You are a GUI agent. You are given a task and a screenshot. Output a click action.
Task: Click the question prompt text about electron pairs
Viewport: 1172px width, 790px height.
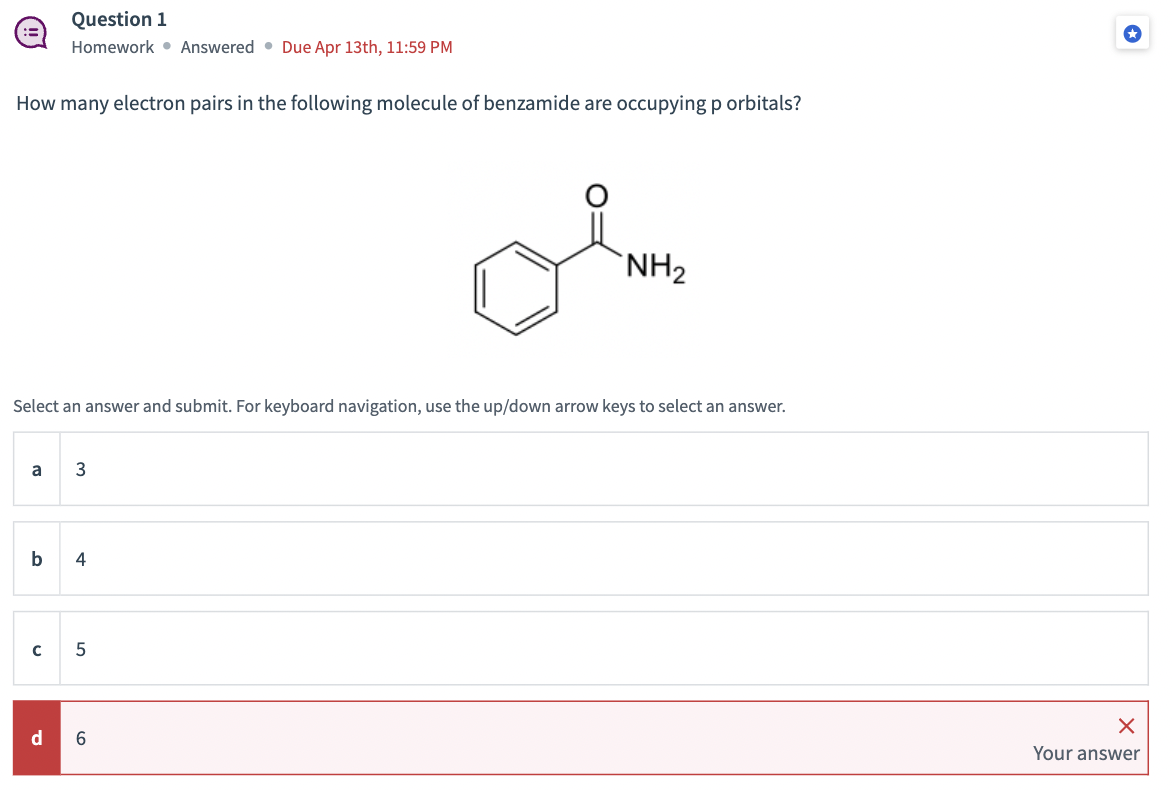(x=410, y=103)
